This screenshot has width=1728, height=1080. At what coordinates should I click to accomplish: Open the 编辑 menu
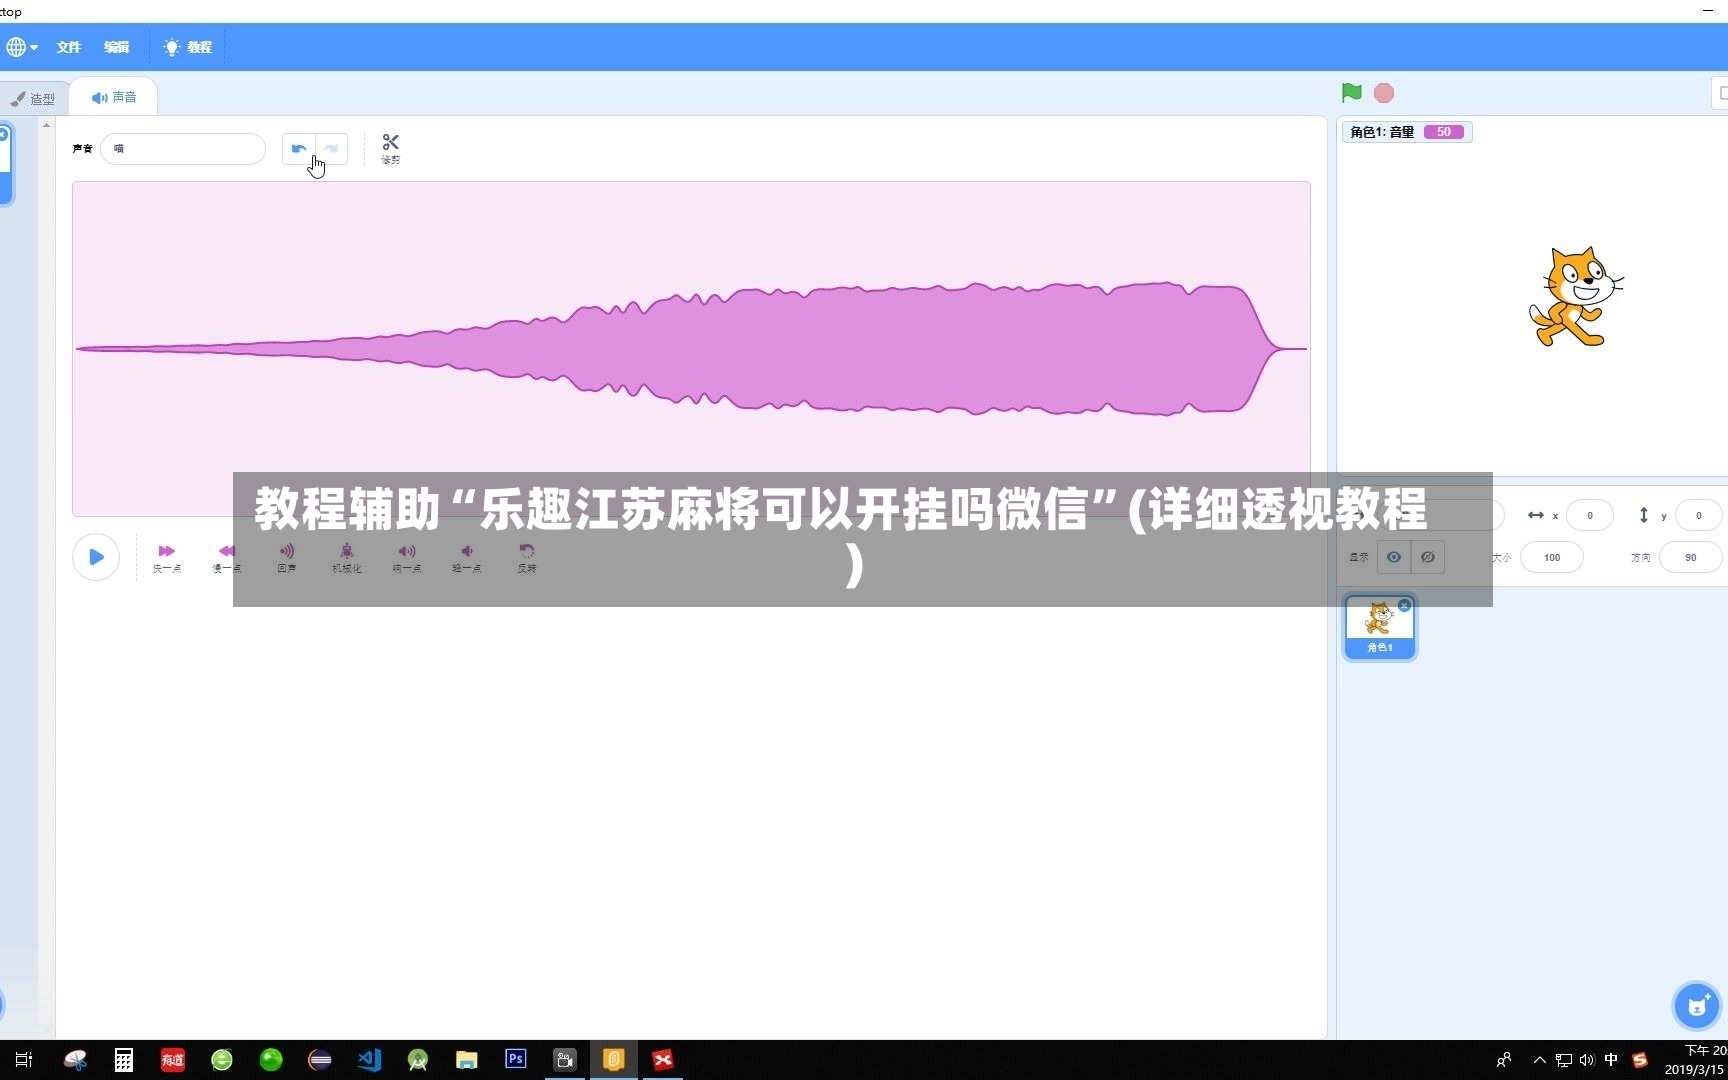[x=117, y=47]
